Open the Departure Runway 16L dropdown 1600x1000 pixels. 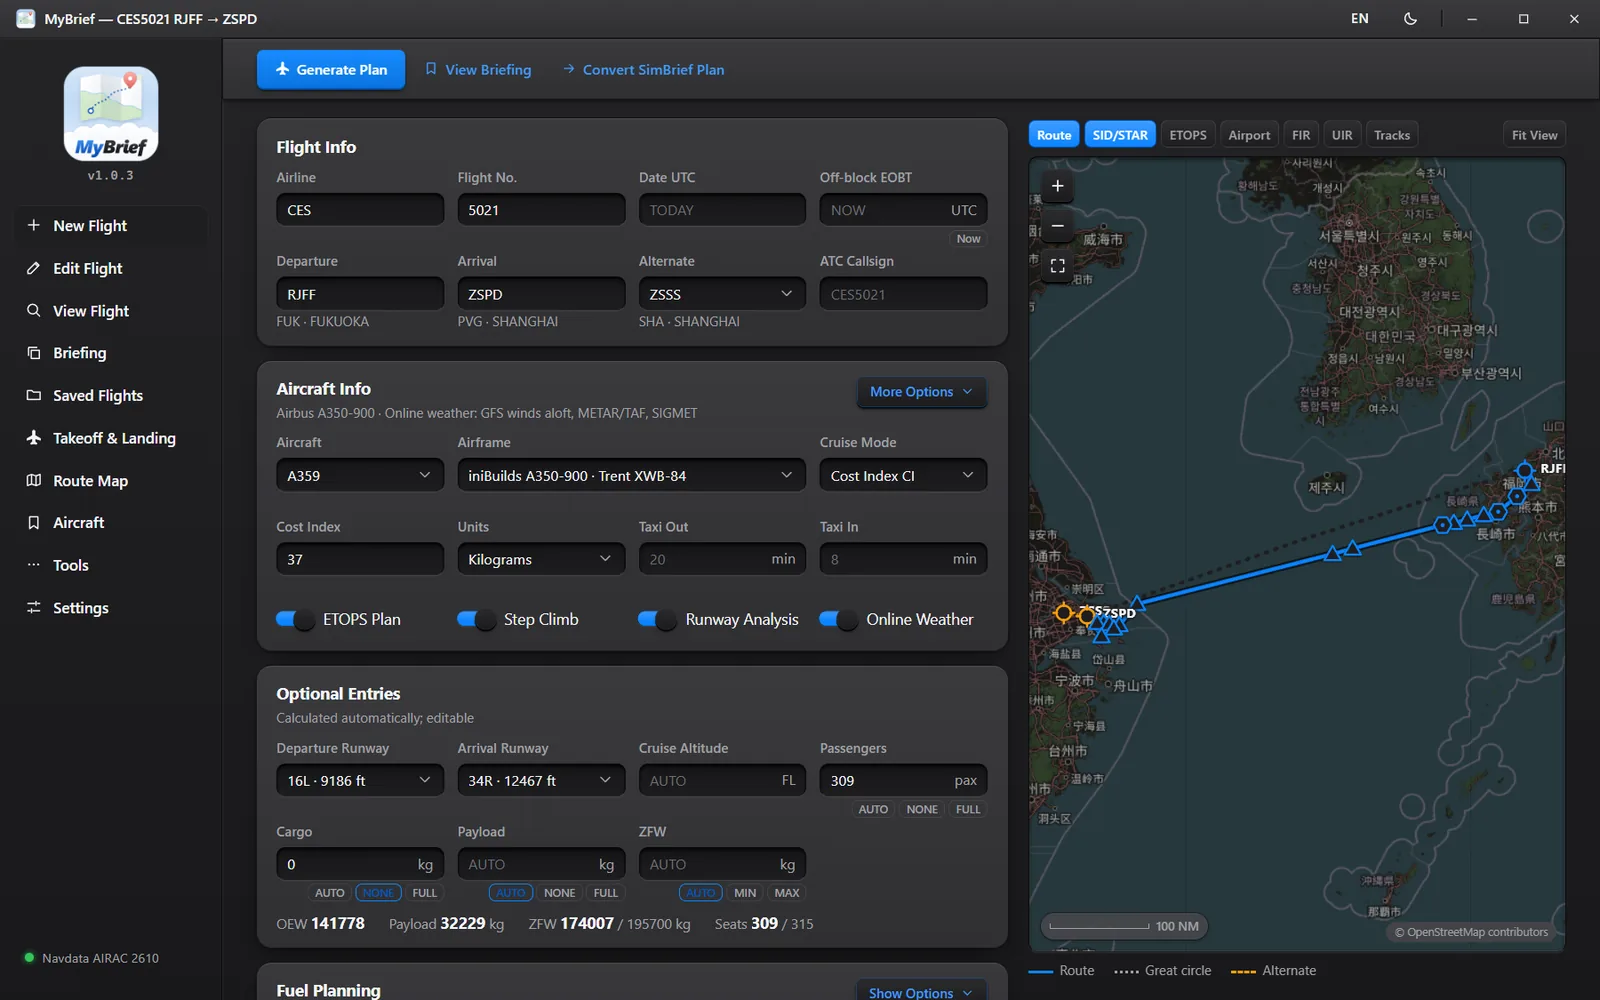[x=360, y=781]
